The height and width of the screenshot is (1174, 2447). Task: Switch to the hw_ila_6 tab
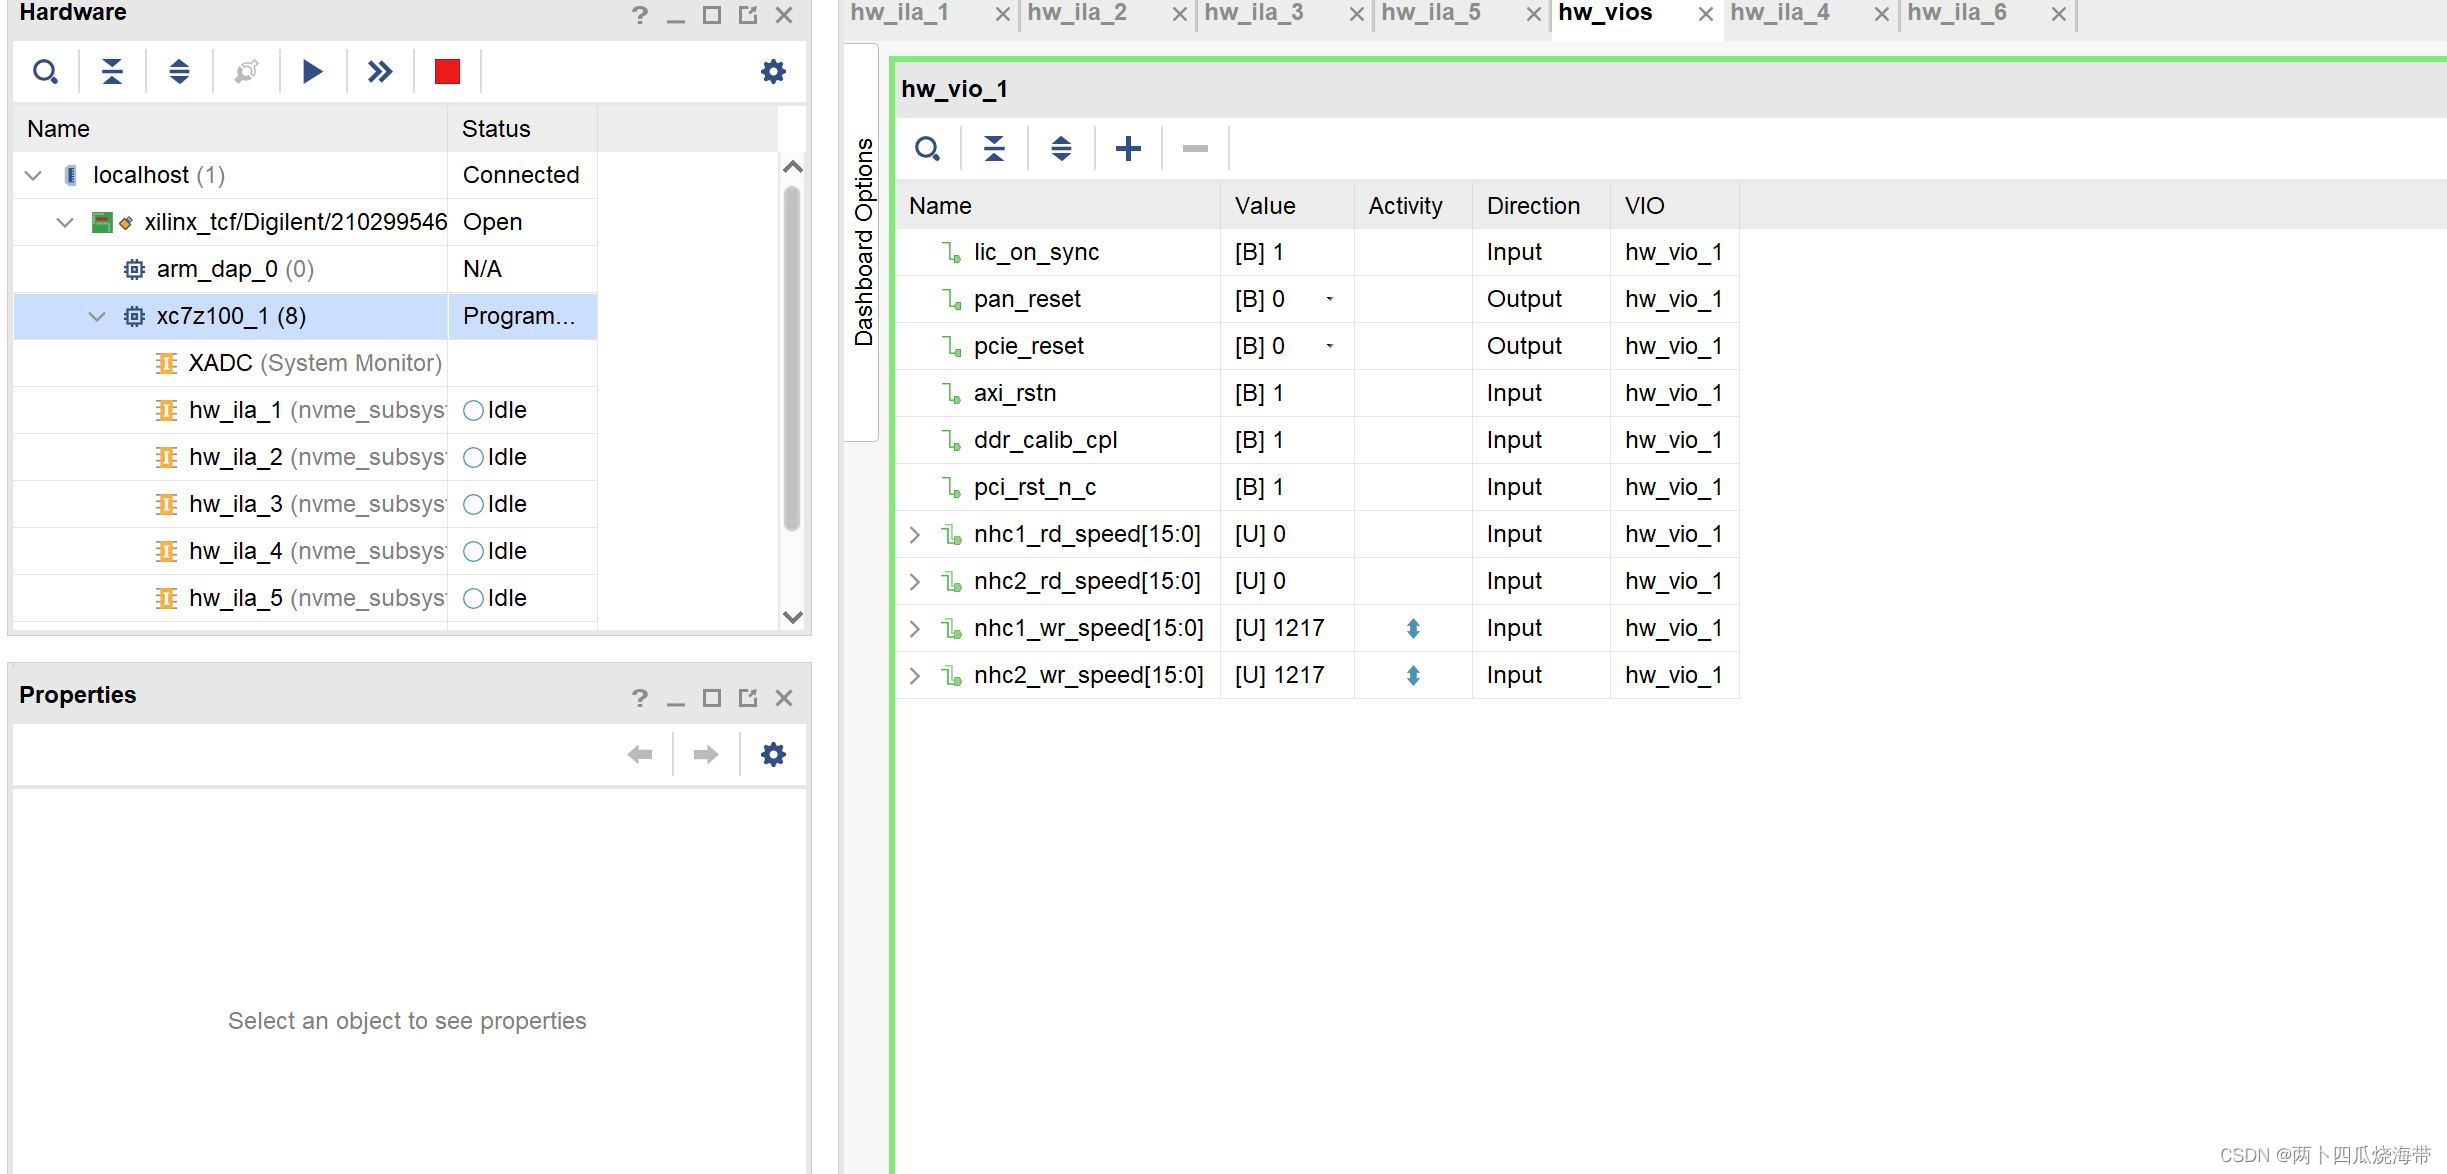(x=1956, y=13)
